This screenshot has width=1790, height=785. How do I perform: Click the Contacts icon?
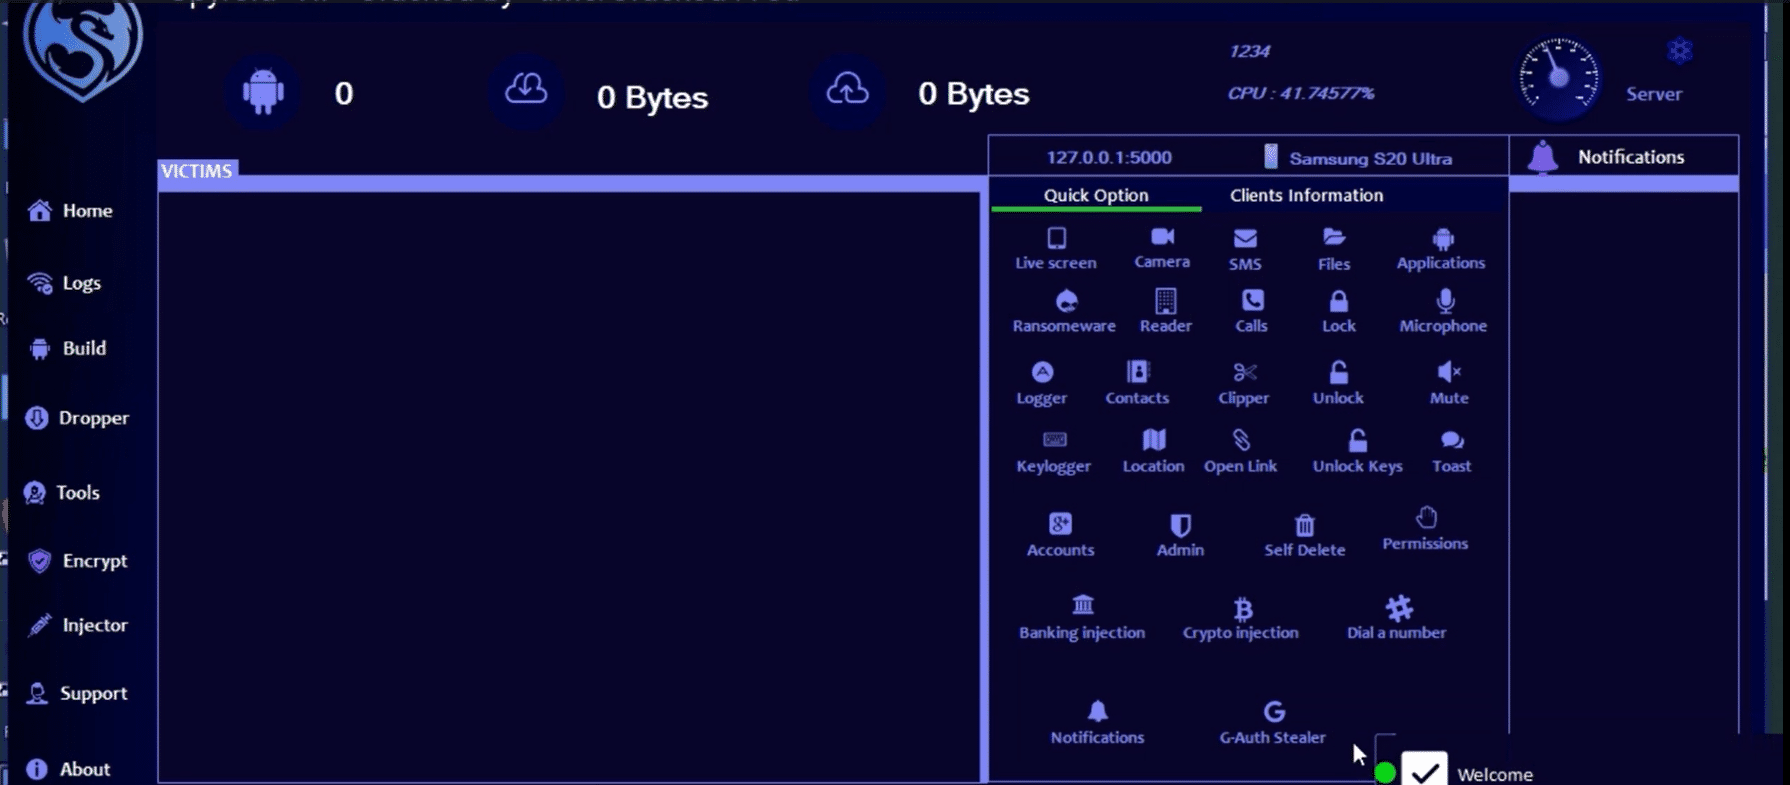[x=1137, y=373]
